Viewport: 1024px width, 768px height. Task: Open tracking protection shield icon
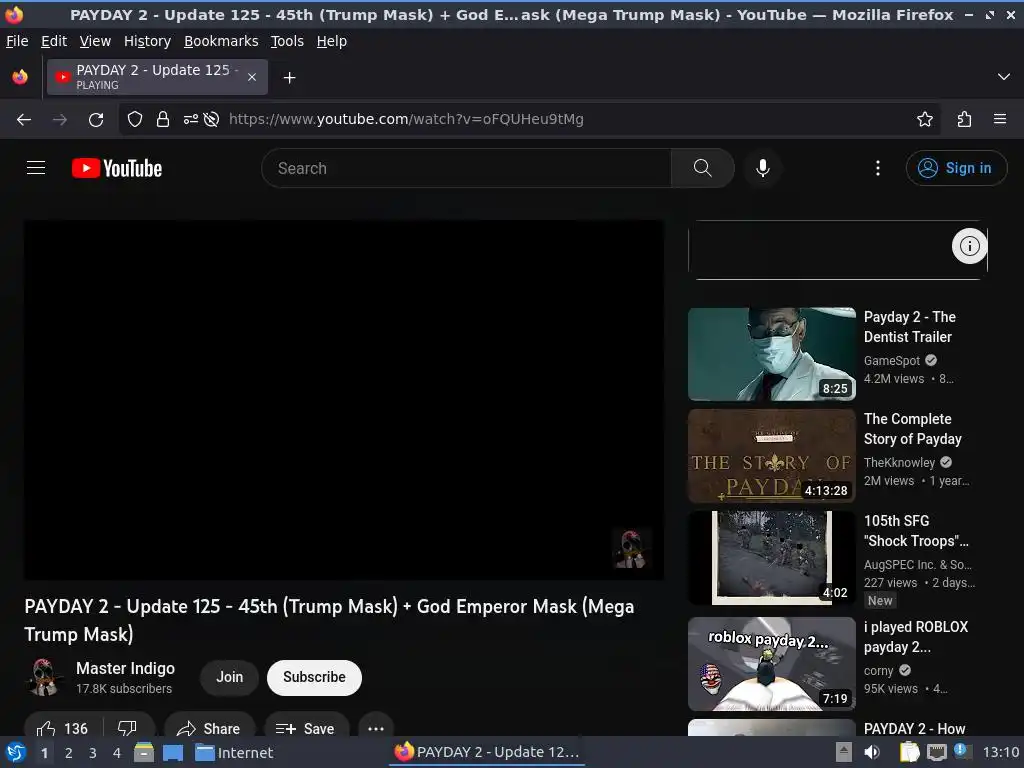click(135, 119)
